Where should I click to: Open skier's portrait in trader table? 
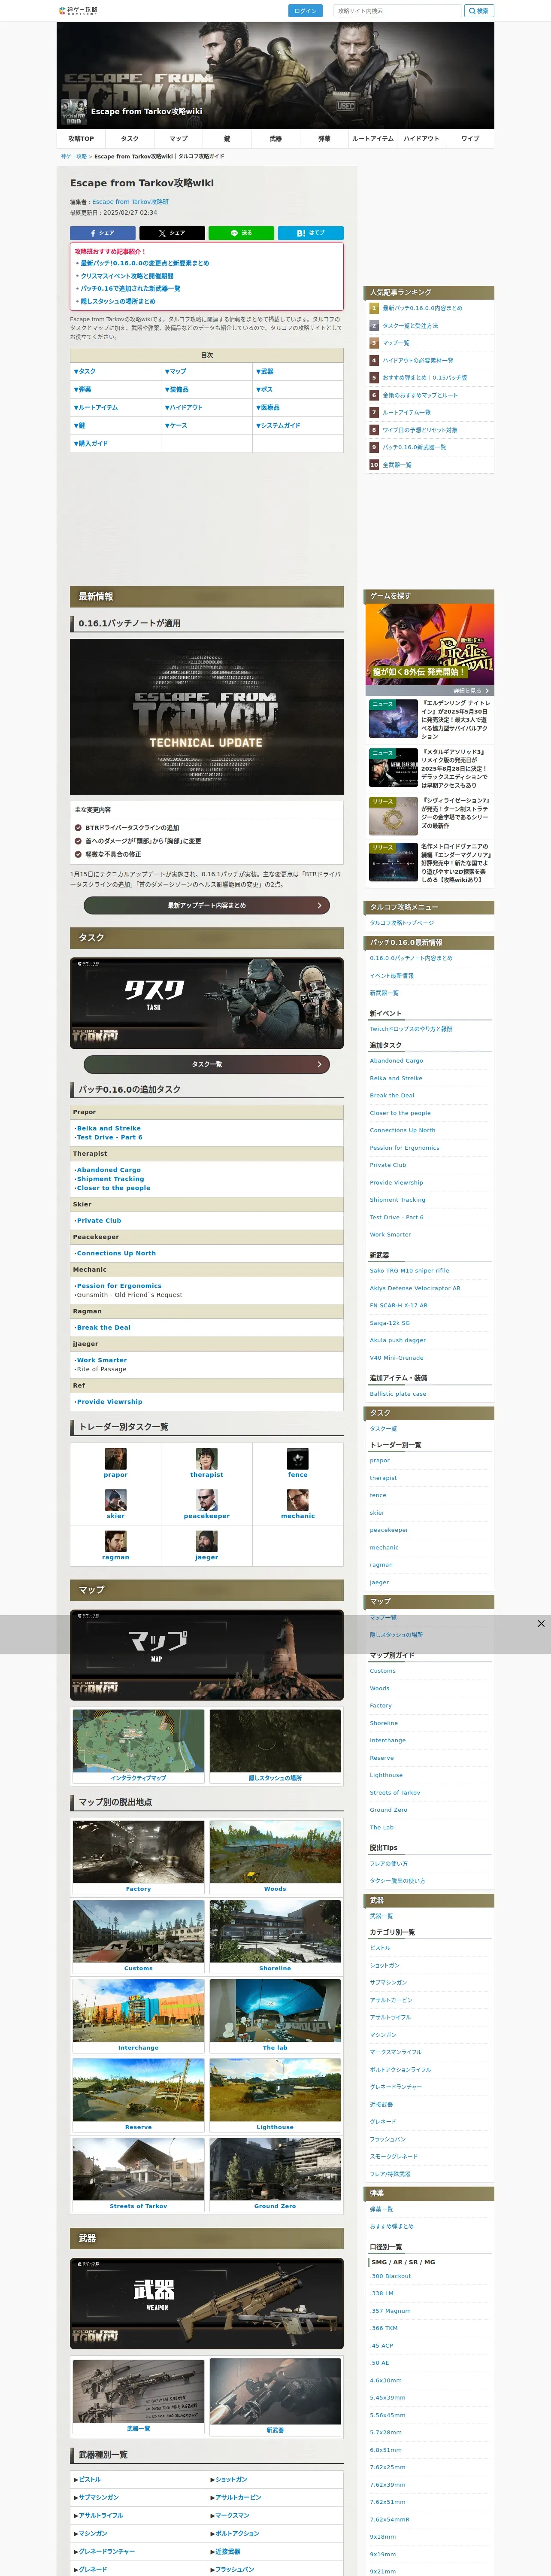(x=116, y=1500)
